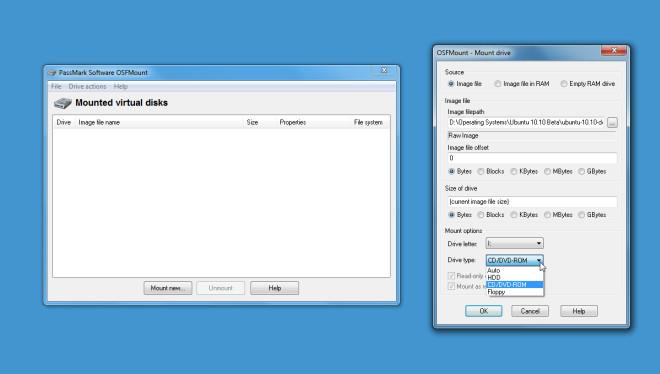Open the Help menu in OSFMount window
Image resolution: width=660 pixels, height=374 pixels.
[120, 87]
